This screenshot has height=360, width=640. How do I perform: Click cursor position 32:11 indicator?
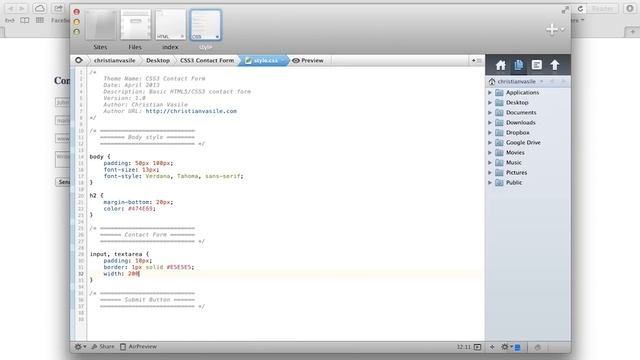pos(464,347)
